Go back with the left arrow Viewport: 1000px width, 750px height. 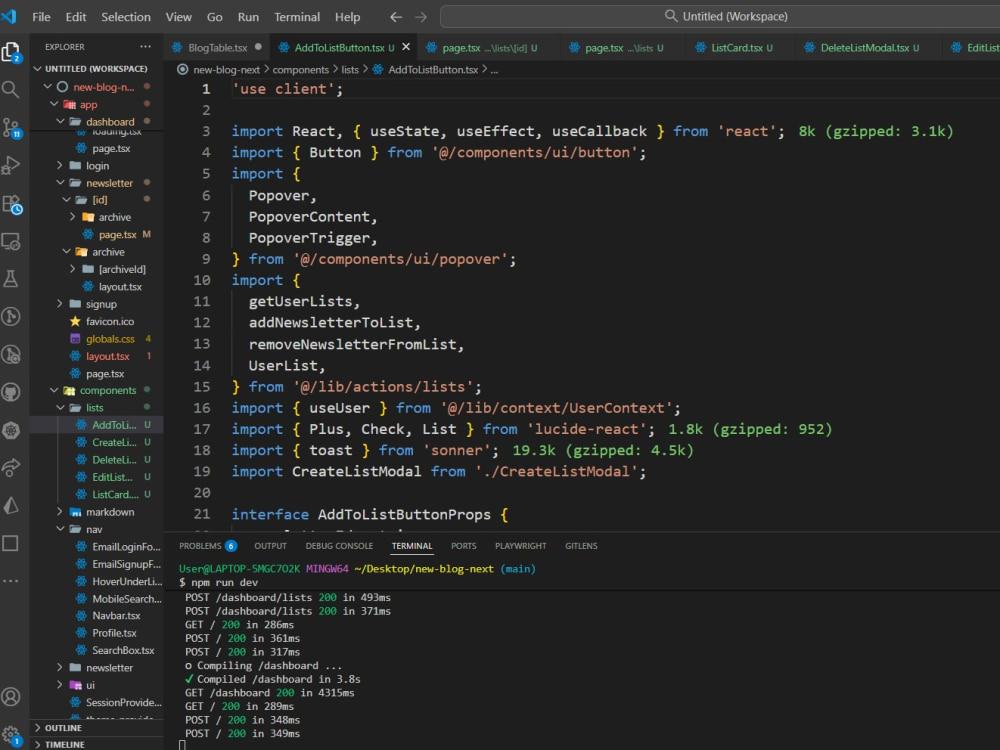pos(396,17)
